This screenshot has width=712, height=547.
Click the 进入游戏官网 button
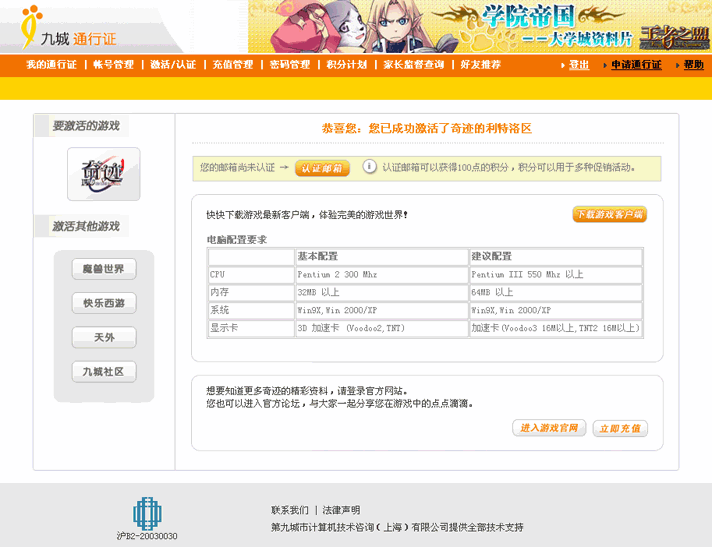coord(549,428)
